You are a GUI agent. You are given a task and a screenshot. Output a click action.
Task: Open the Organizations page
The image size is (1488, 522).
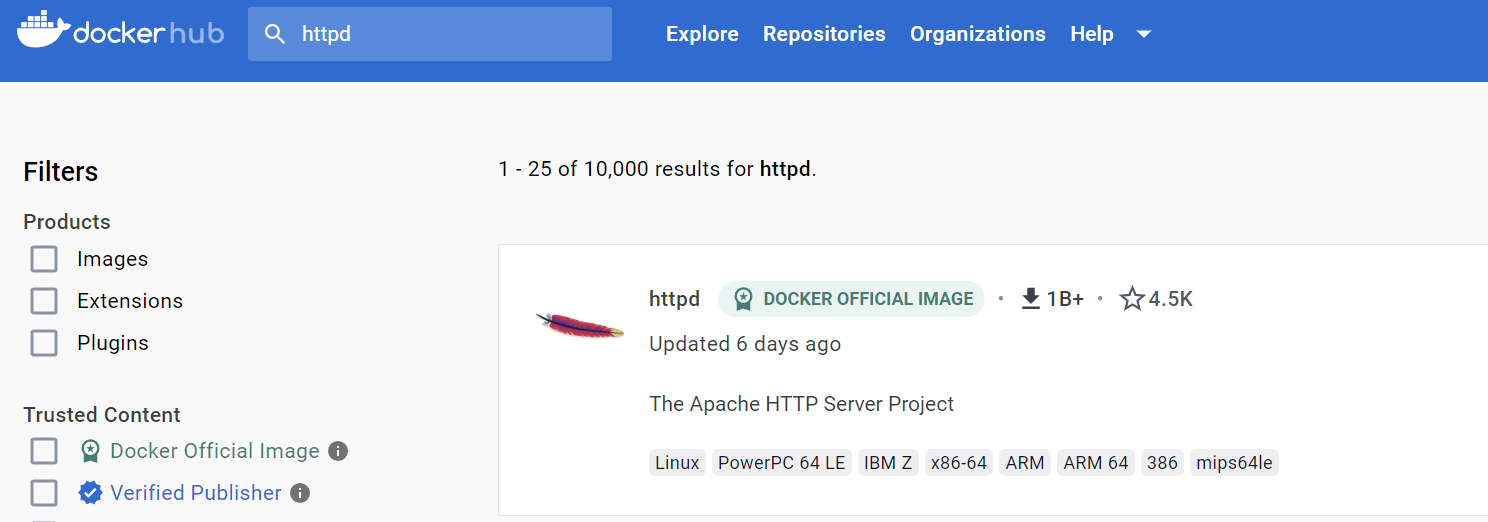pos(978,34)
